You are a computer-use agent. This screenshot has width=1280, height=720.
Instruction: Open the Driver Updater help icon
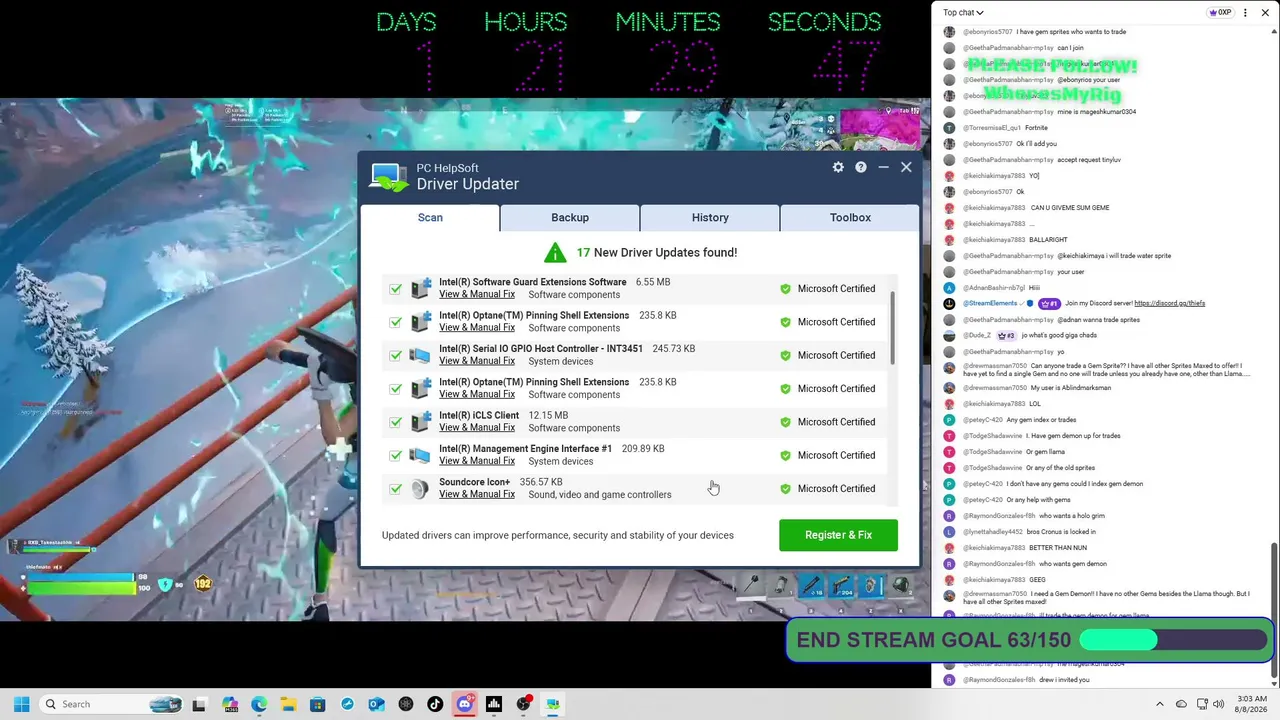pos(861,167)
